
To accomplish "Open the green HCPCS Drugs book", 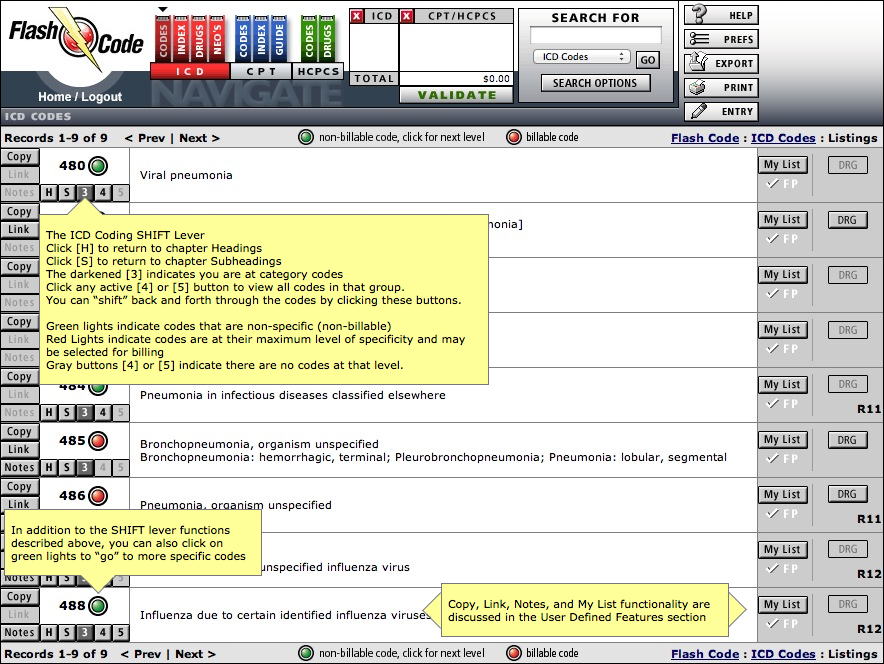I will (327, 38).
